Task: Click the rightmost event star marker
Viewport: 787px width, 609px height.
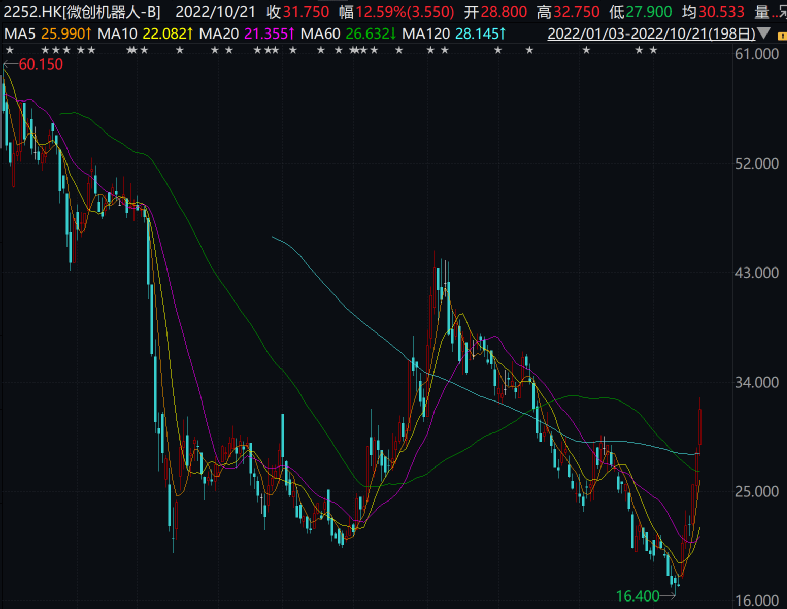Action: (652, 50)
